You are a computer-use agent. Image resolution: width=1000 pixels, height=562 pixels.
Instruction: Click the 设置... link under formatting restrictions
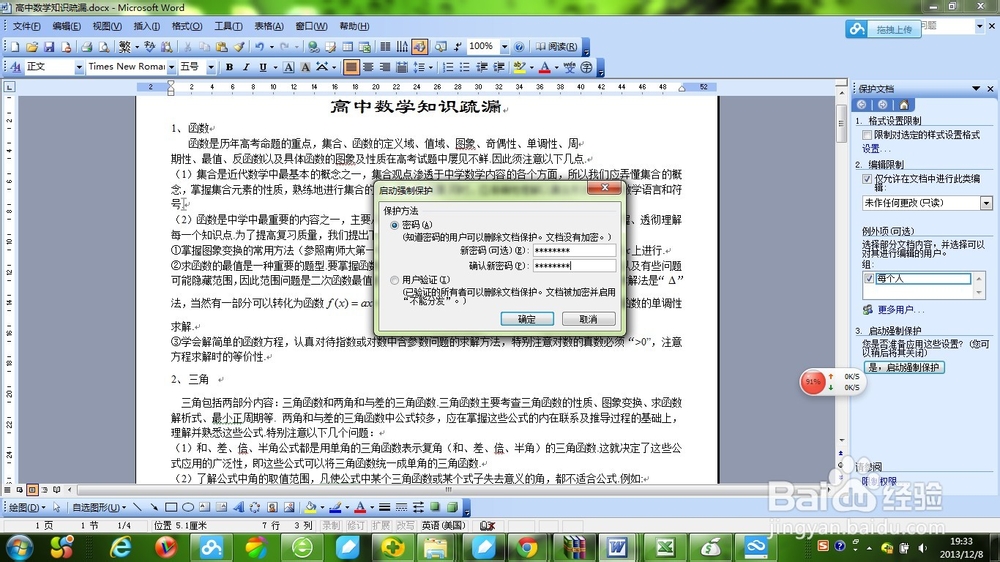click(876, 149)
